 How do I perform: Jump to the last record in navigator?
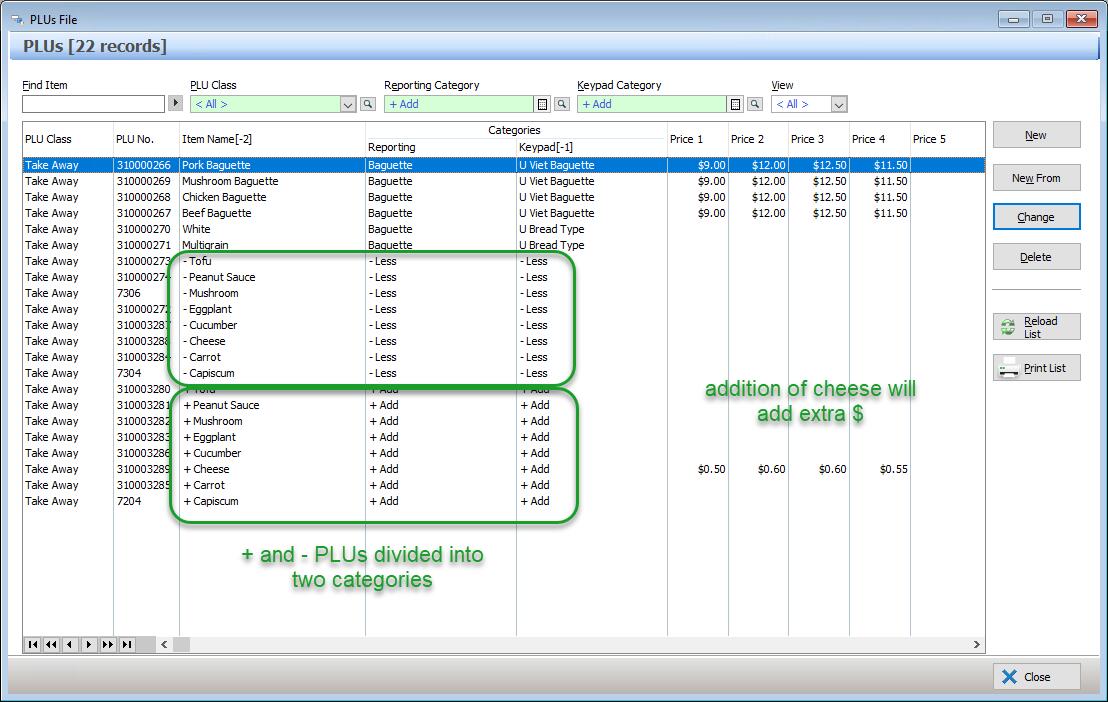click(x=126, y=645)
